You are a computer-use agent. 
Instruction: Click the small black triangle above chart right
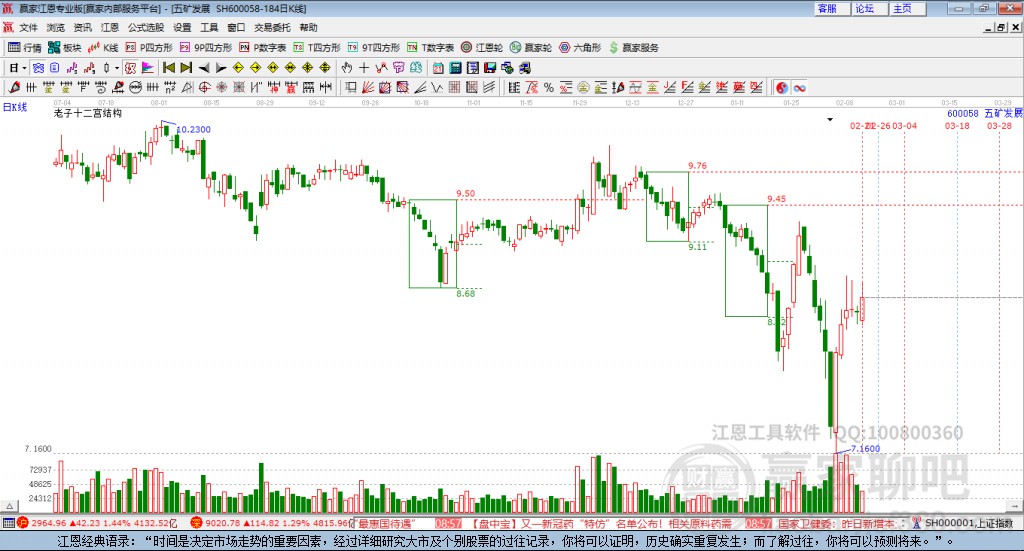pyautogui.click(x=830, y=119)
